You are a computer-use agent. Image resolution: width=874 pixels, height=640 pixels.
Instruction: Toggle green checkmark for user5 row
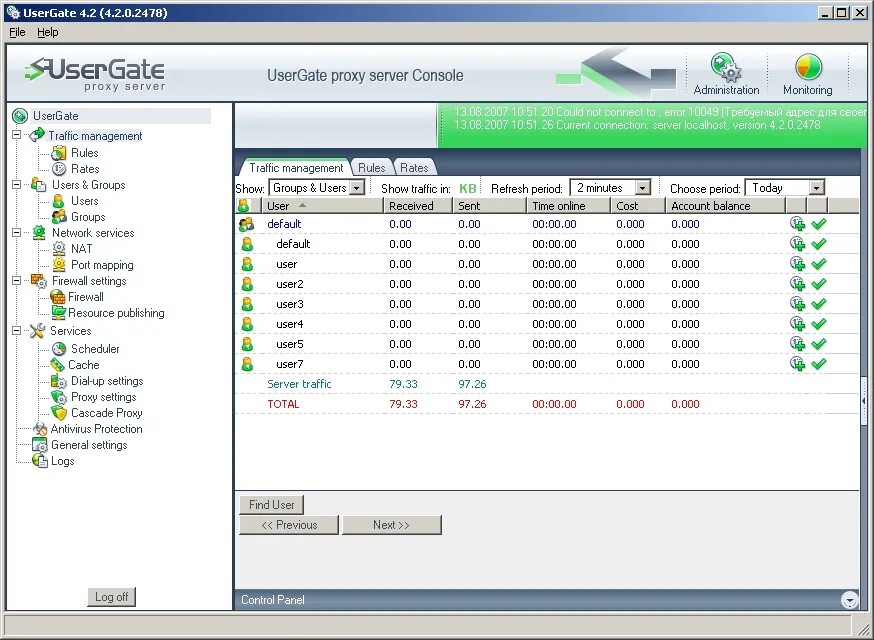point(818,345)
